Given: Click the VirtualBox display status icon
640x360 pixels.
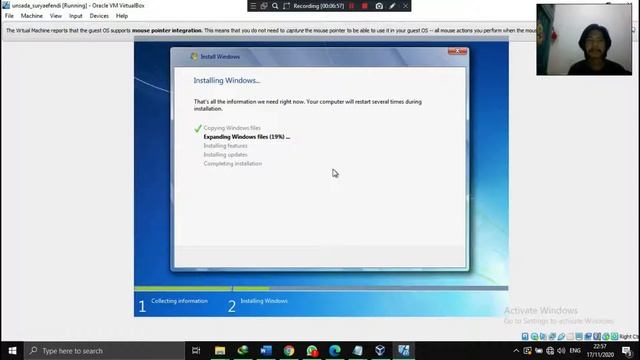Looking at the screenshot, I should (579, 336).
